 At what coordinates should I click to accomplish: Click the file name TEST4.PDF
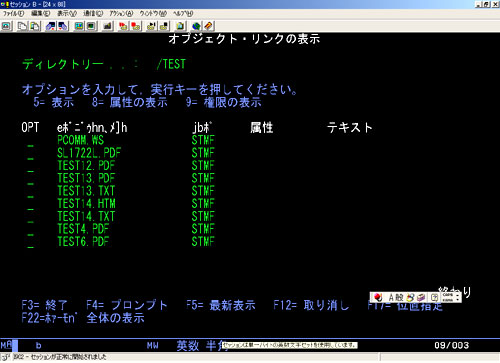point(83,229)
